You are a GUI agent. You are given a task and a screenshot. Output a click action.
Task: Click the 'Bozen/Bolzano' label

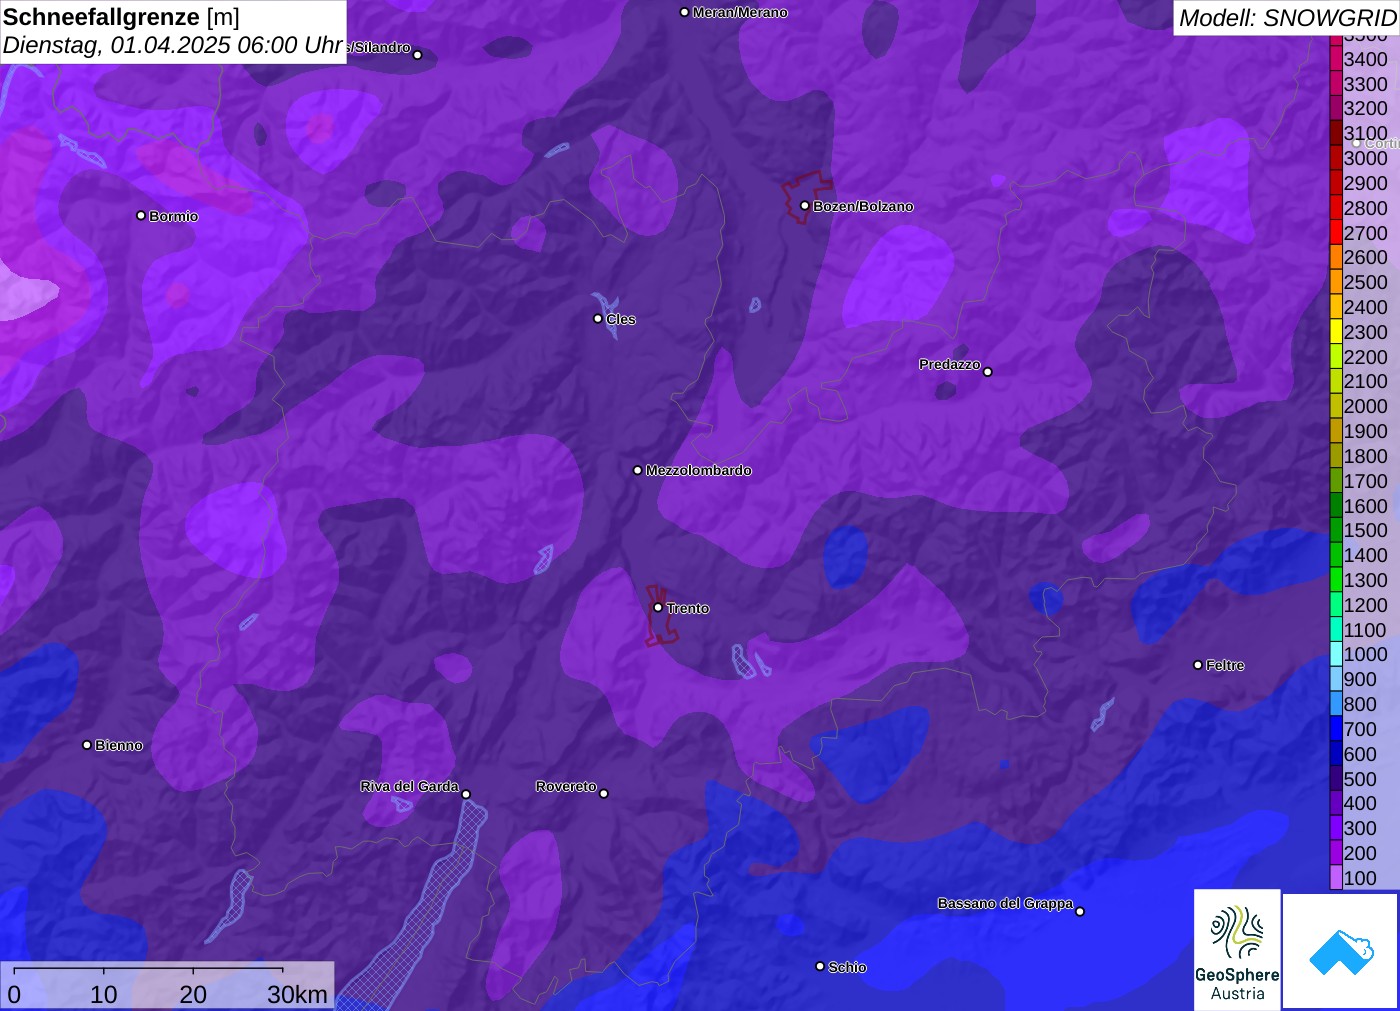[x=863, y=206]
